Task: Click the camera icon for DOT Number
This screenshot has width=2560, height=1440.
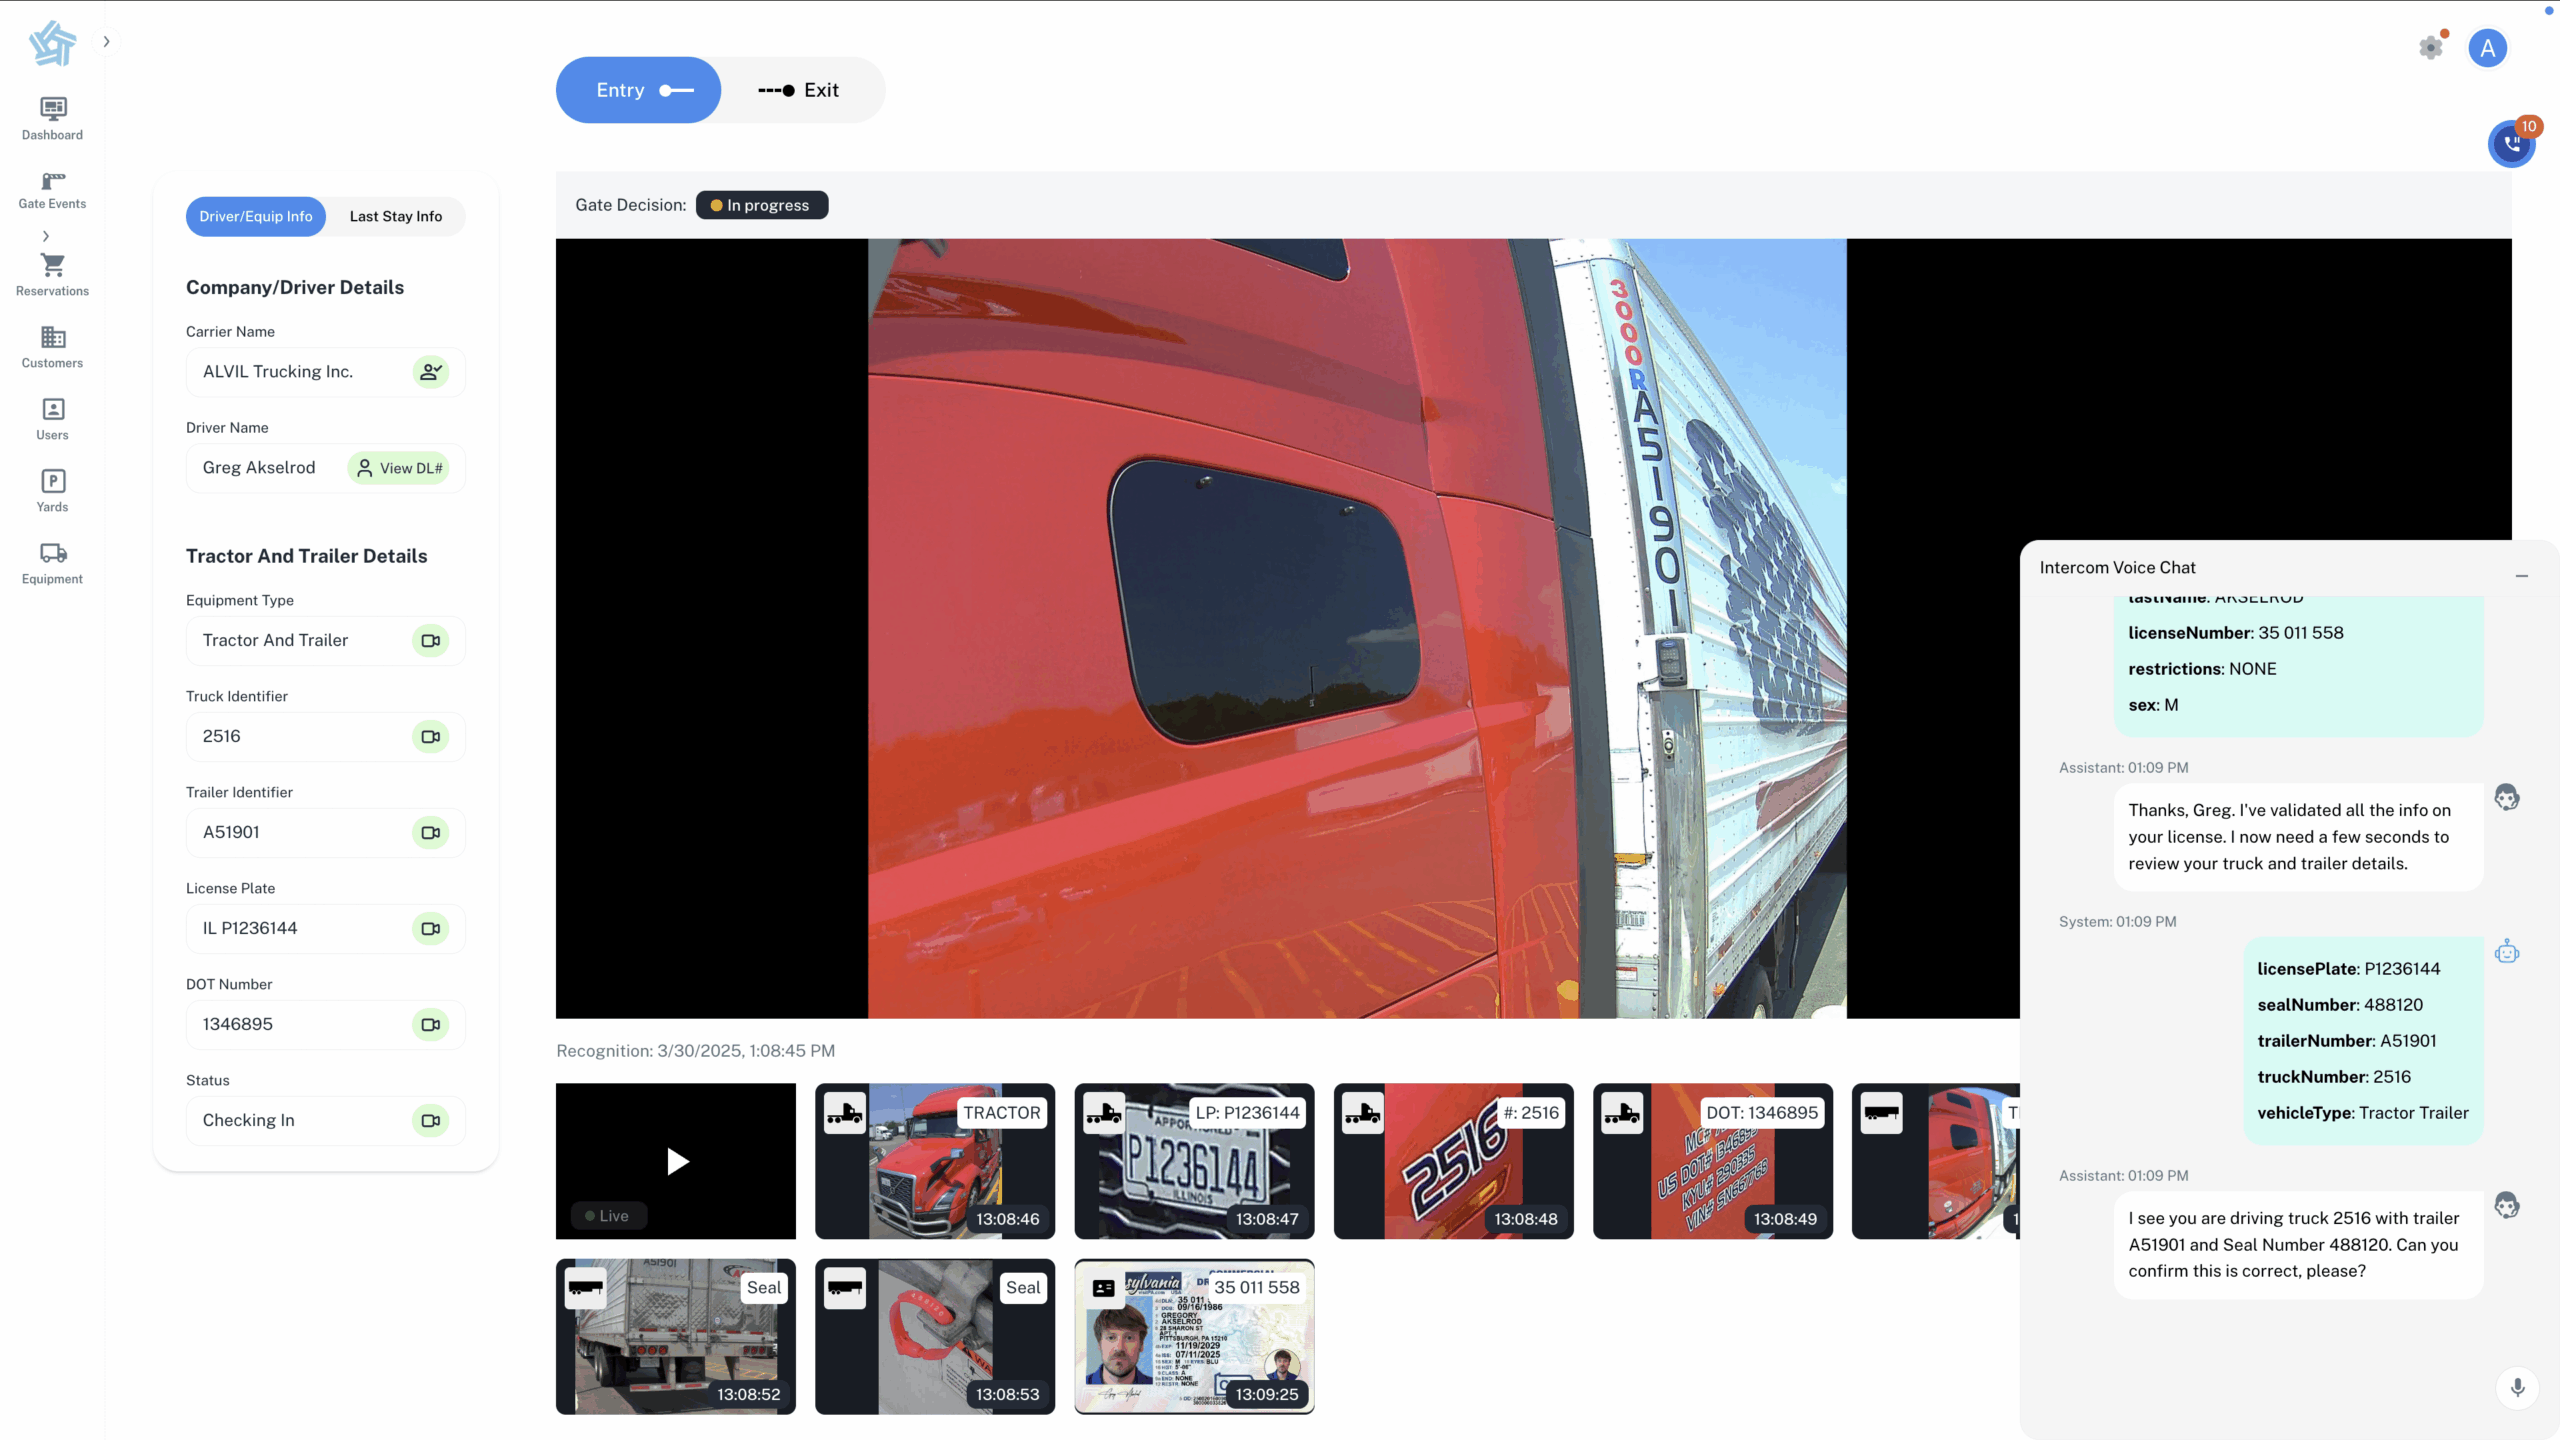Action: [x=431, y=1025]
